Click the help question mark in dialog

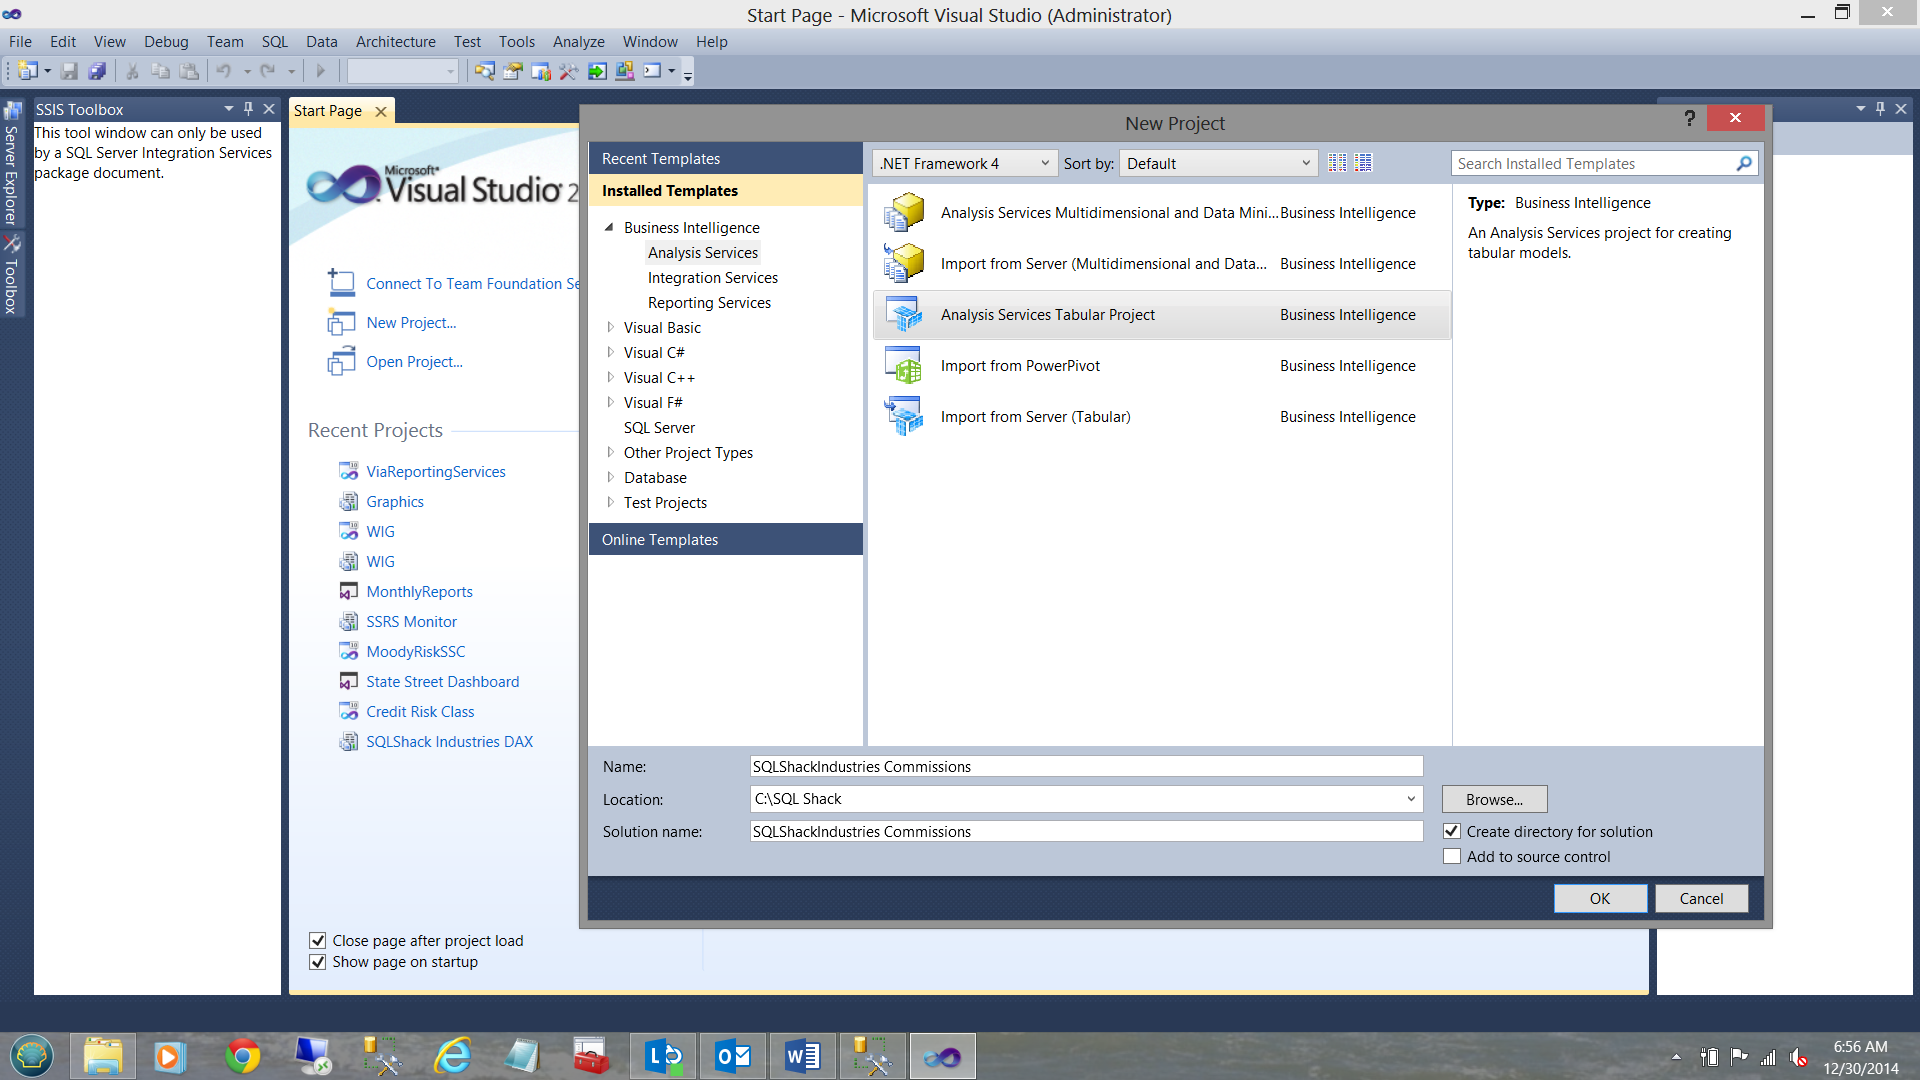point(1689,118)
